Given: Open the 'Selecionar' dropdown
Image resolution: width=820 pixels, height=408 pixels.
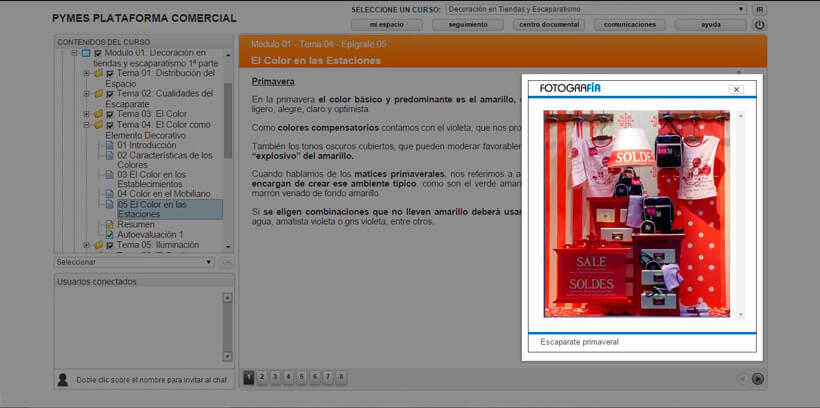Looking at the screenshot, I should click(134, 262).
